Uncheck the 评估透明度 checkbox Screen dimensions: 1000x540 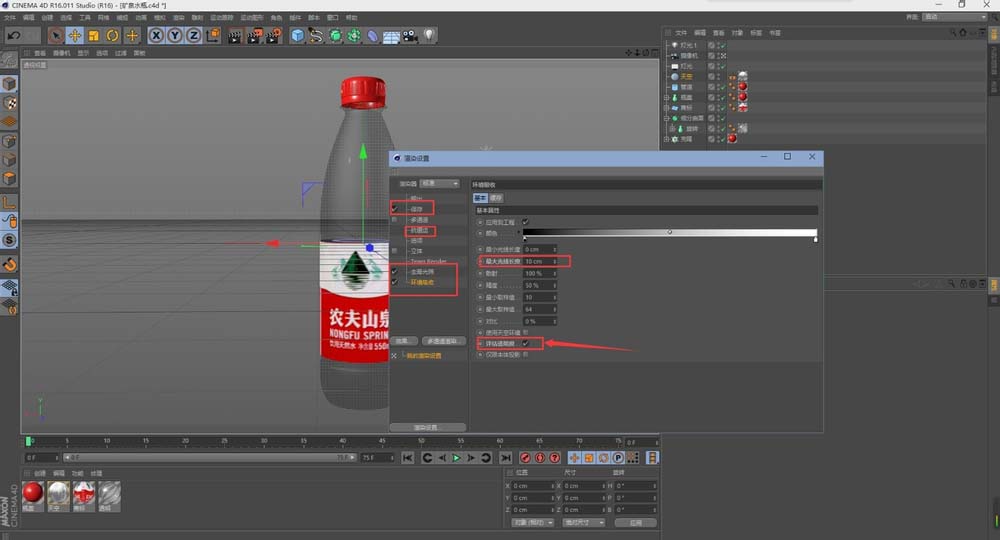(525, 343)
